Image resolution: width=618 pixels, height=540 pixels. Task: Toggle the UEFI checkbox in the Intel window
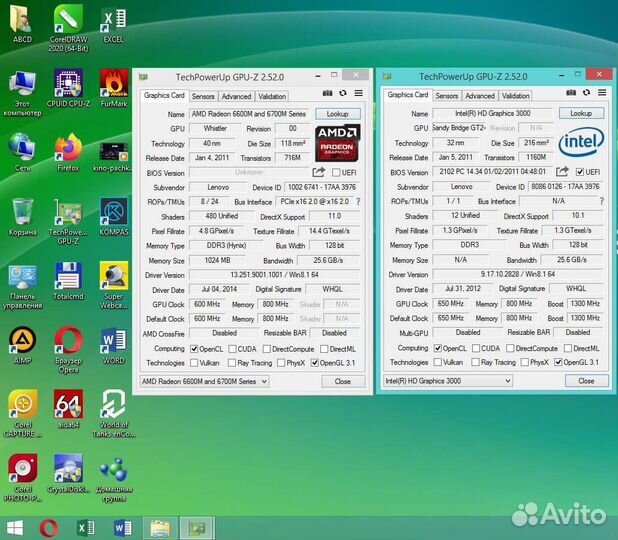click(579, 172)
